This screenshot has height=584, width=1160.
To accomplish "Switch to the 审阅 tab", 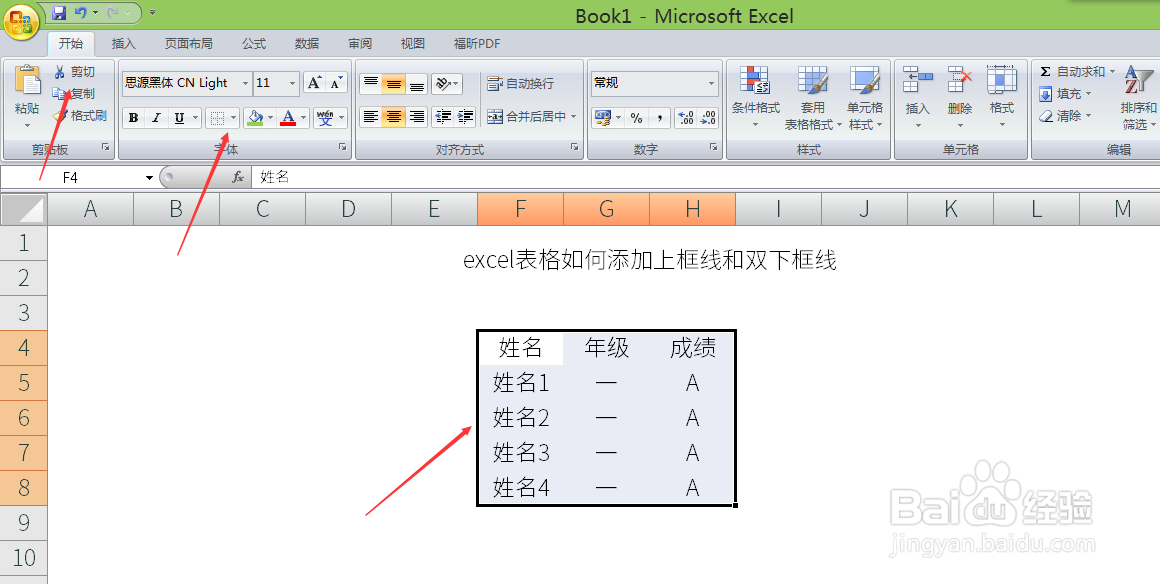I will click(x=360, y=44).
